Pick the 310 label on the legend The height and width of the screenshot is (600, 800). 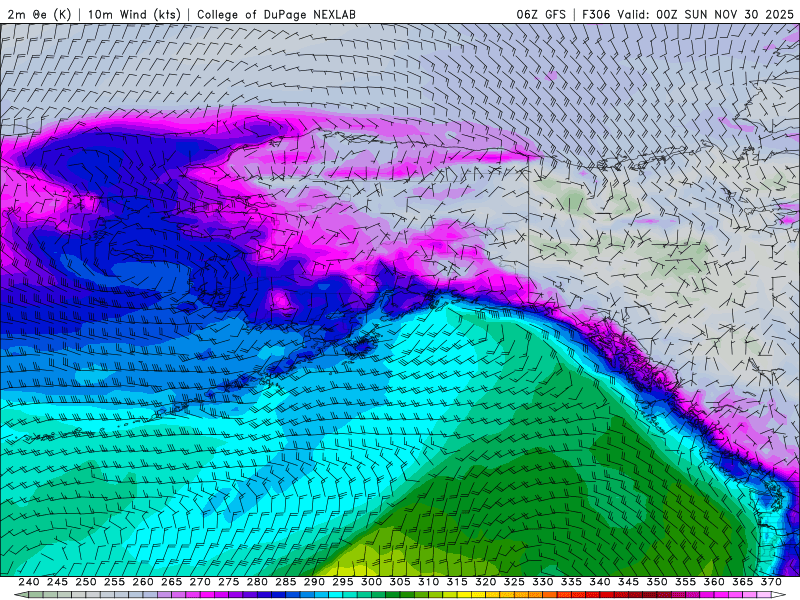pos(429,582)
